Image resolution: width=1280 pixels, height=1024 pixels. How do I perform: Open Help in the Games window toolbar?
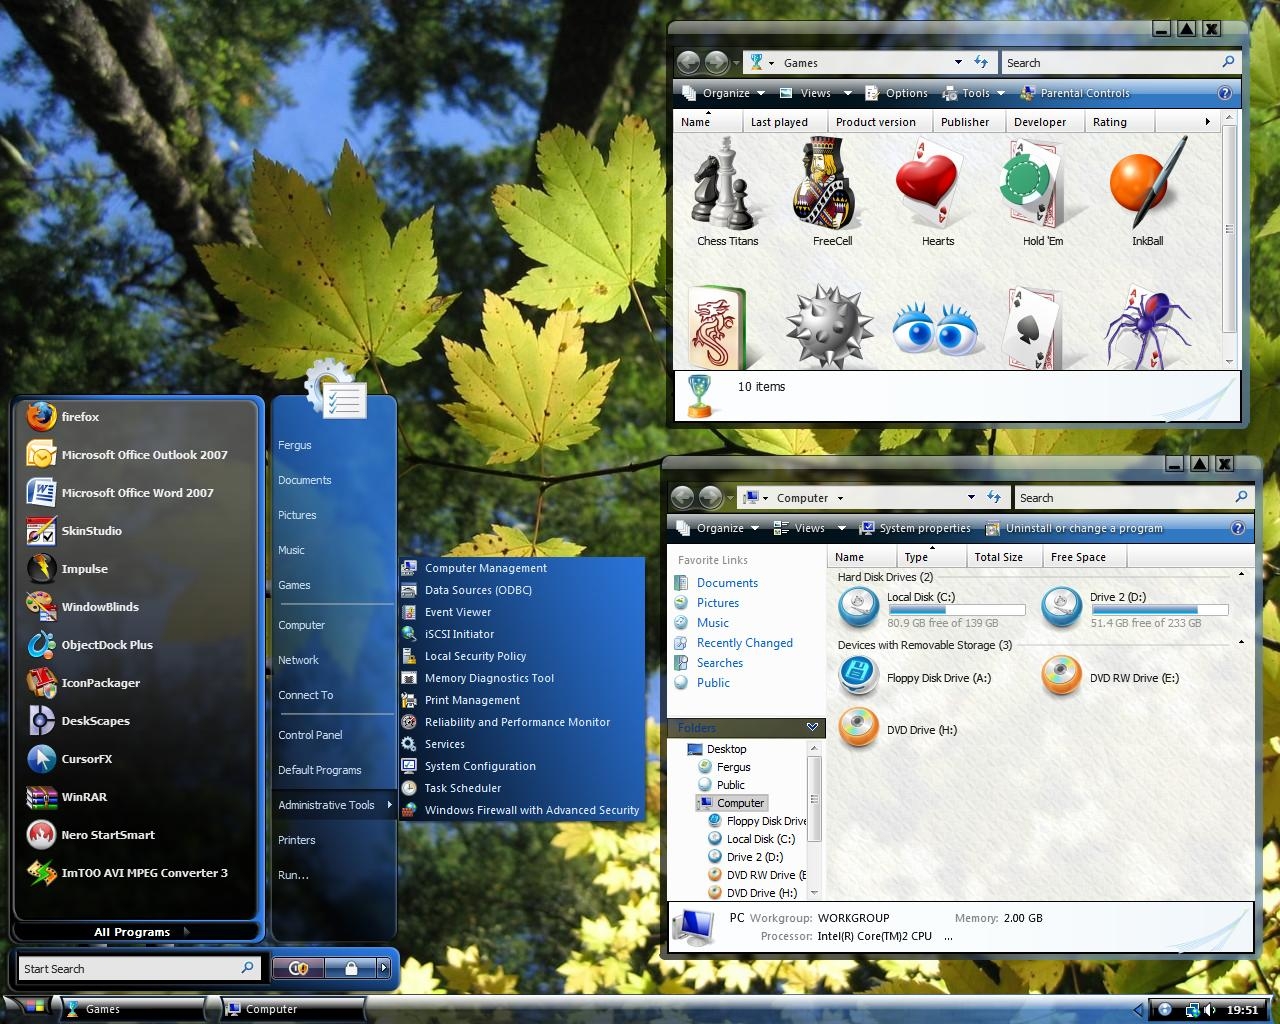point(1224,93)
